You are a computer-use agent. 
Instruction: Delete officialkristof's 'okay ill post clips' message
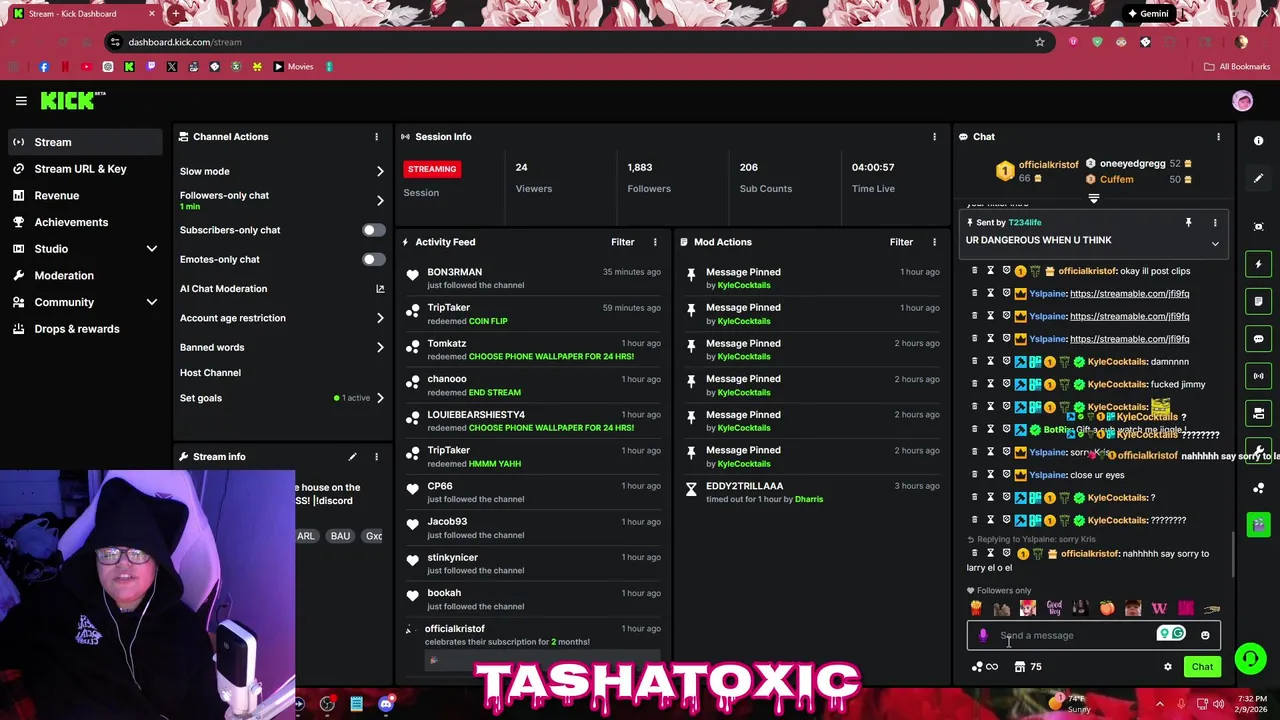point(974,271)
